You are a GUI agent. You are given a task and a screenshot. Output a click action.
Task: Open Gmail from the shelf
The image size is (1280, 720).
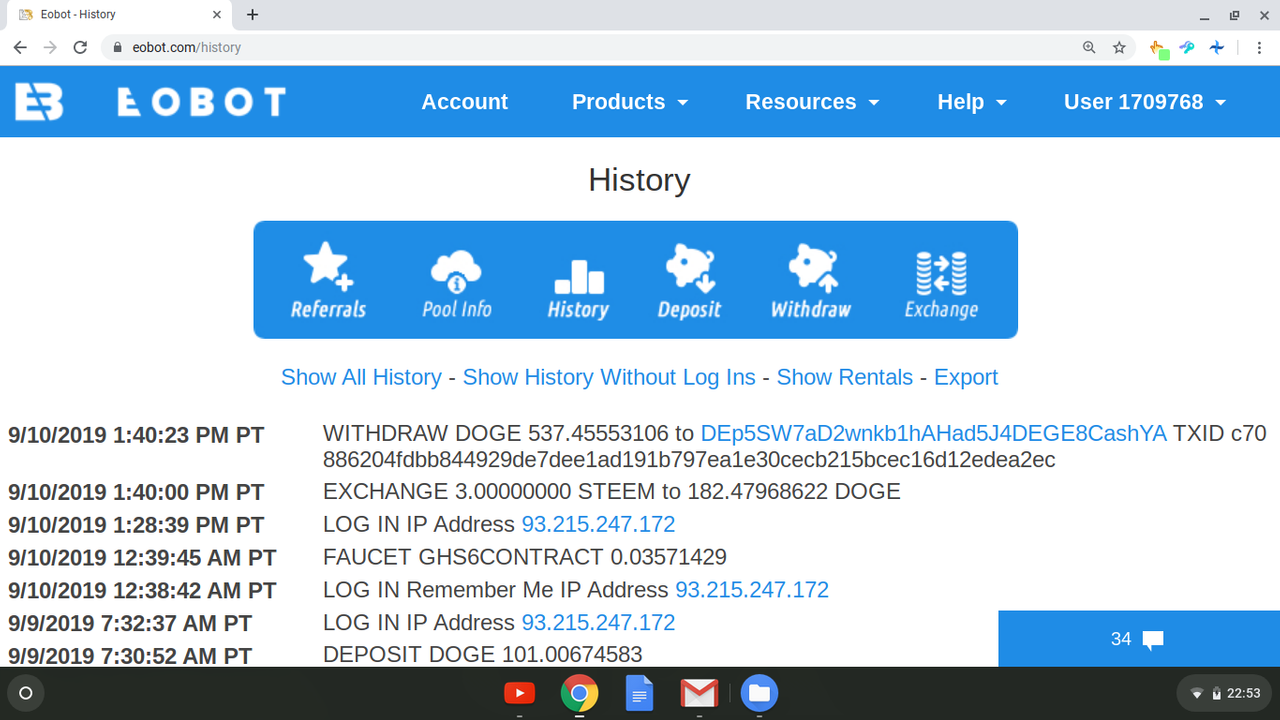click(699, 693)
